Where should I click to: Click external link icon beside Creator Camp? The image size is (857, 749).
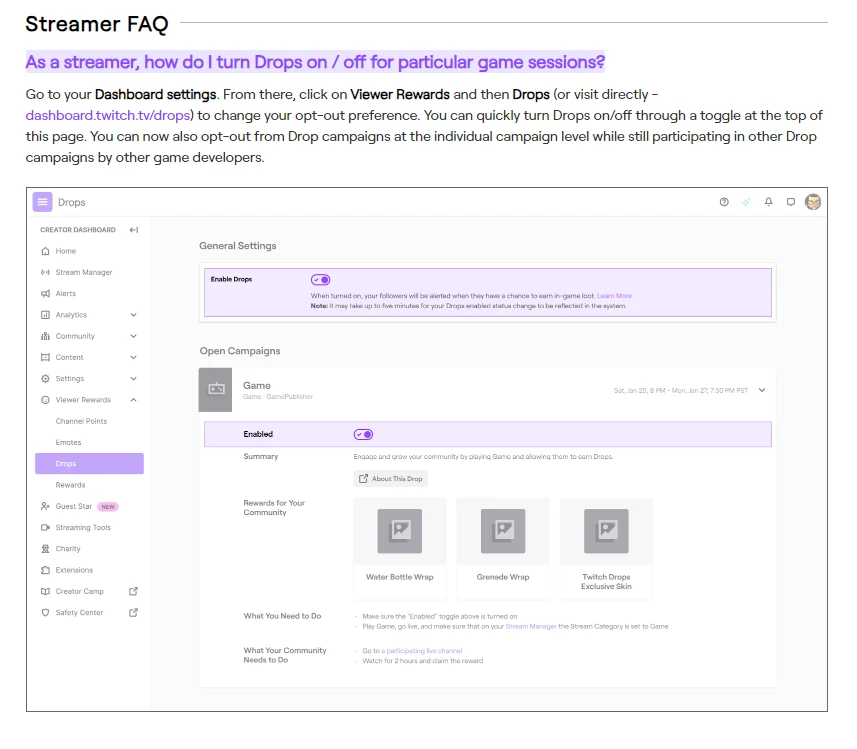[133, 591]
